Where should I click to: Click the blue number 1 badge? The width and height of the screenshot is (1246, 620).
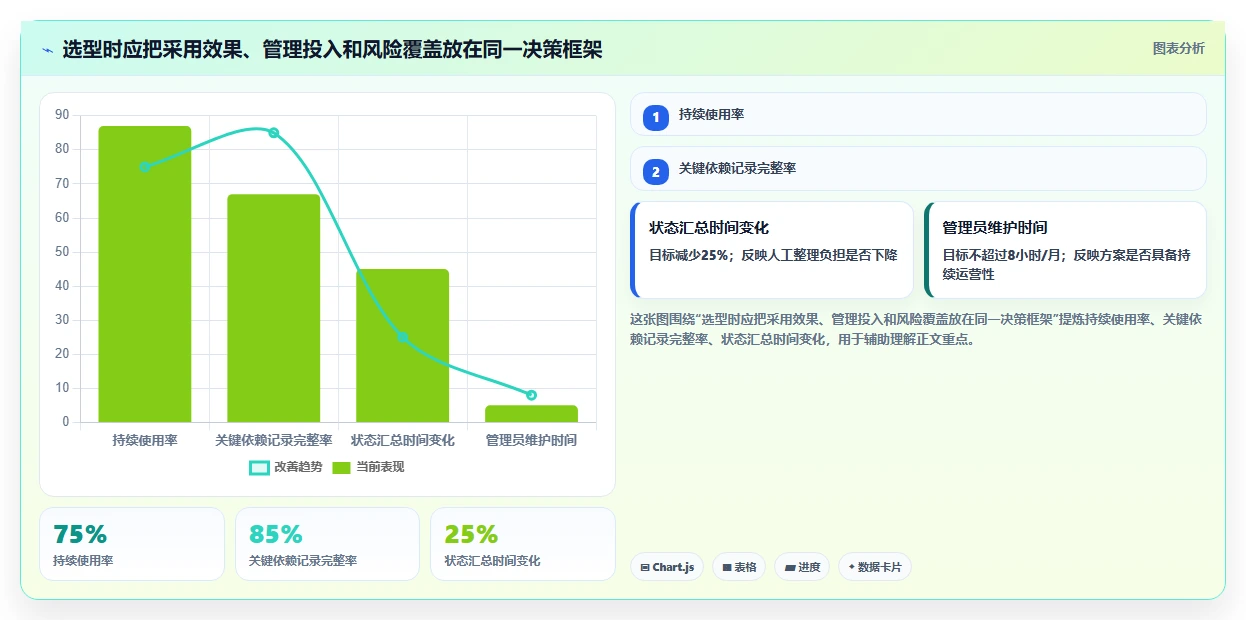click(656, 118)
